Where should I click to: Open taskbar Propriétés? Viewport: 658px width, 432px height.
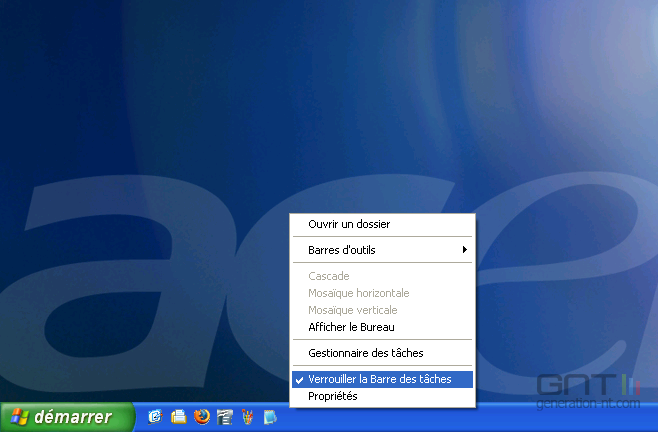coord(382,396)
